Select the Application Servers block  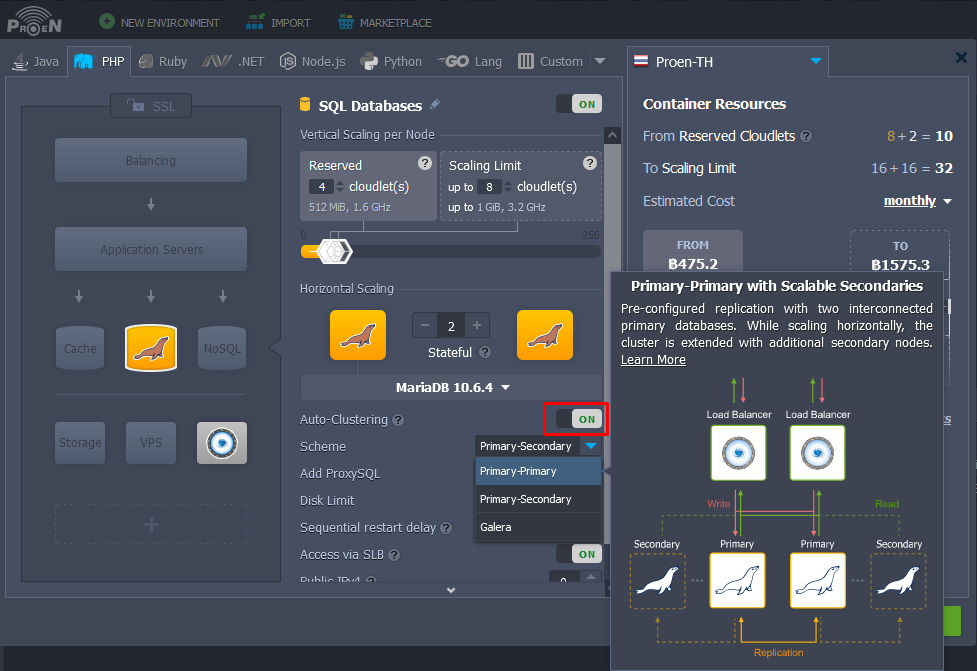151,249
